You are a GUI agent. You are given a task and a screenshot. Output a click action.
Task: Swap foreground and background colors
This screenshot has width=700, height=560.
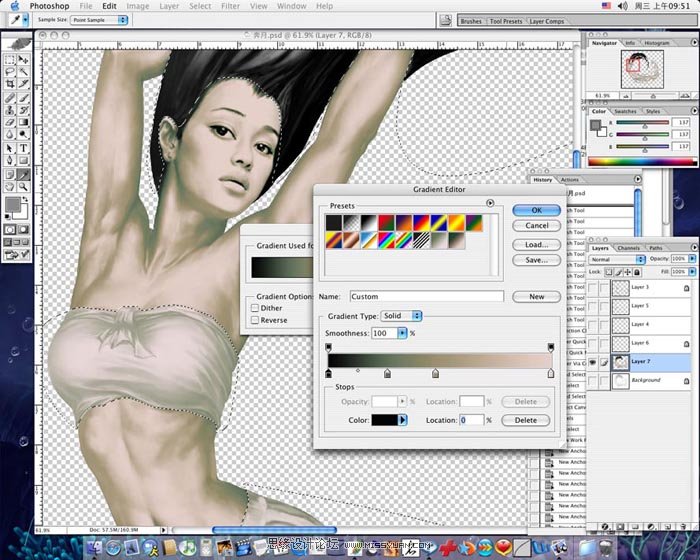coord(25,199)
